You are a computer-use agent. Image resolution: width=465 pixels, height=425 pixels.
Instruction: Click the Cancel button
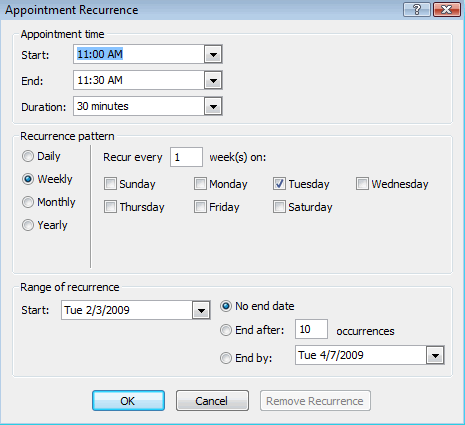(212, 401)
